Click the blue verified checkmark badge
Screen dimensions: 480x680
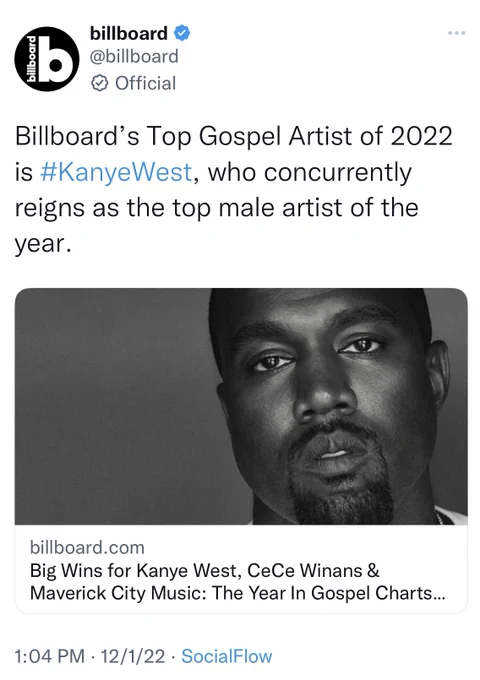tap(182, 33)
